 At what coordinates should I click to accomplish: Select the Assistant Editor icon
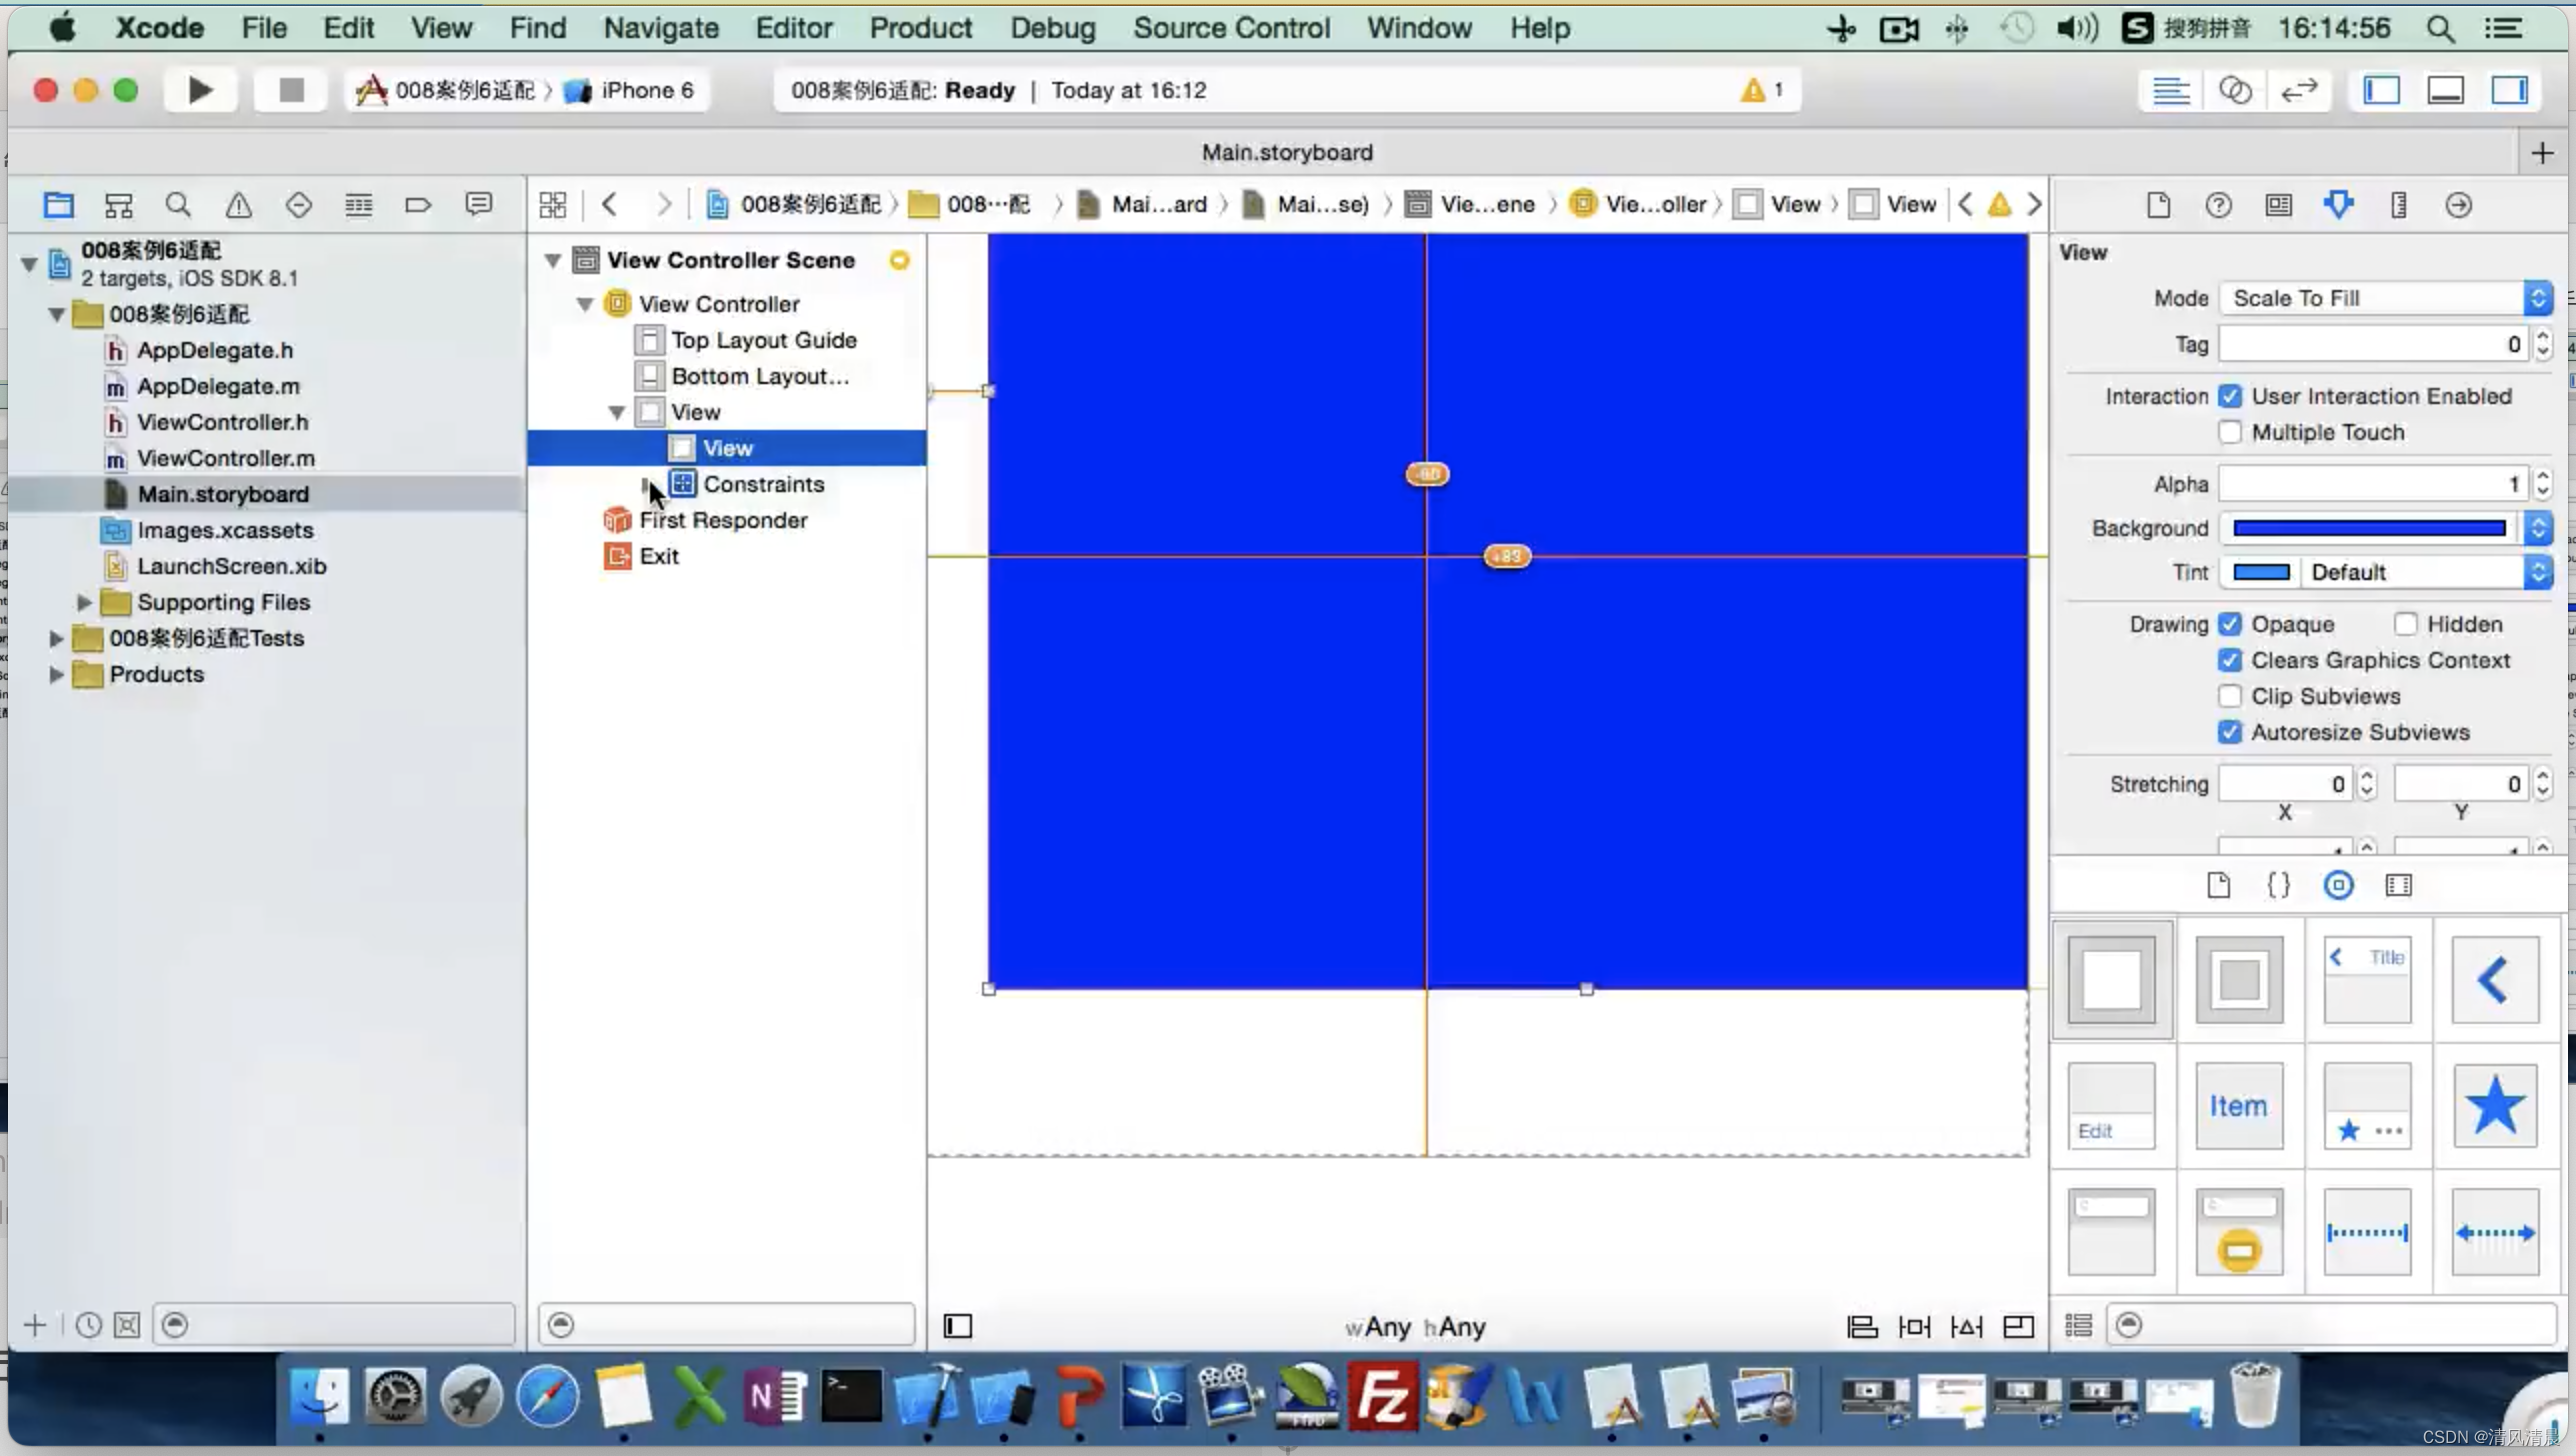(2235, 90)
